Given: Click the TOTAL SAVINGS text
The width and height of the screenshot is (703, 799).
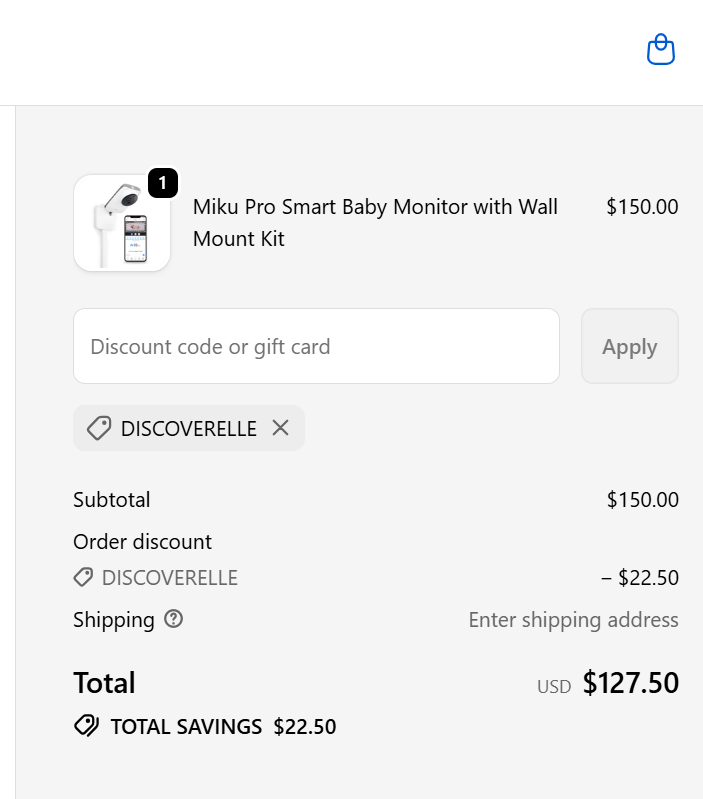Looking at the screenshot, I should (186, 727).
